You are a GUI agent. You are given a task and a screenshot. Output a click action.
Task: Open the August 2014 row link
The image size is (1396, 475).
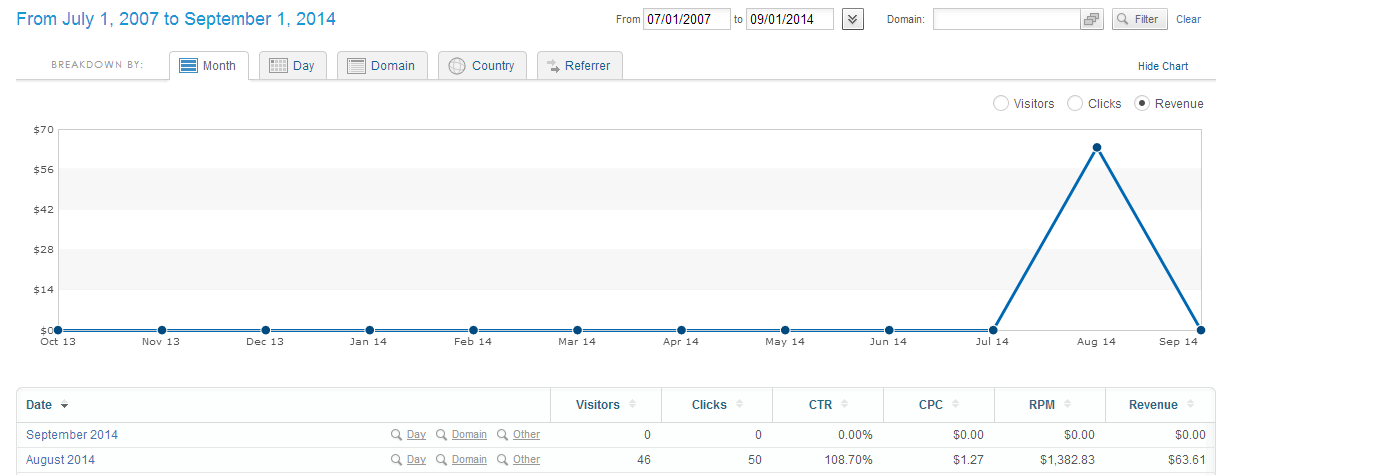click(x=60, y=460)
